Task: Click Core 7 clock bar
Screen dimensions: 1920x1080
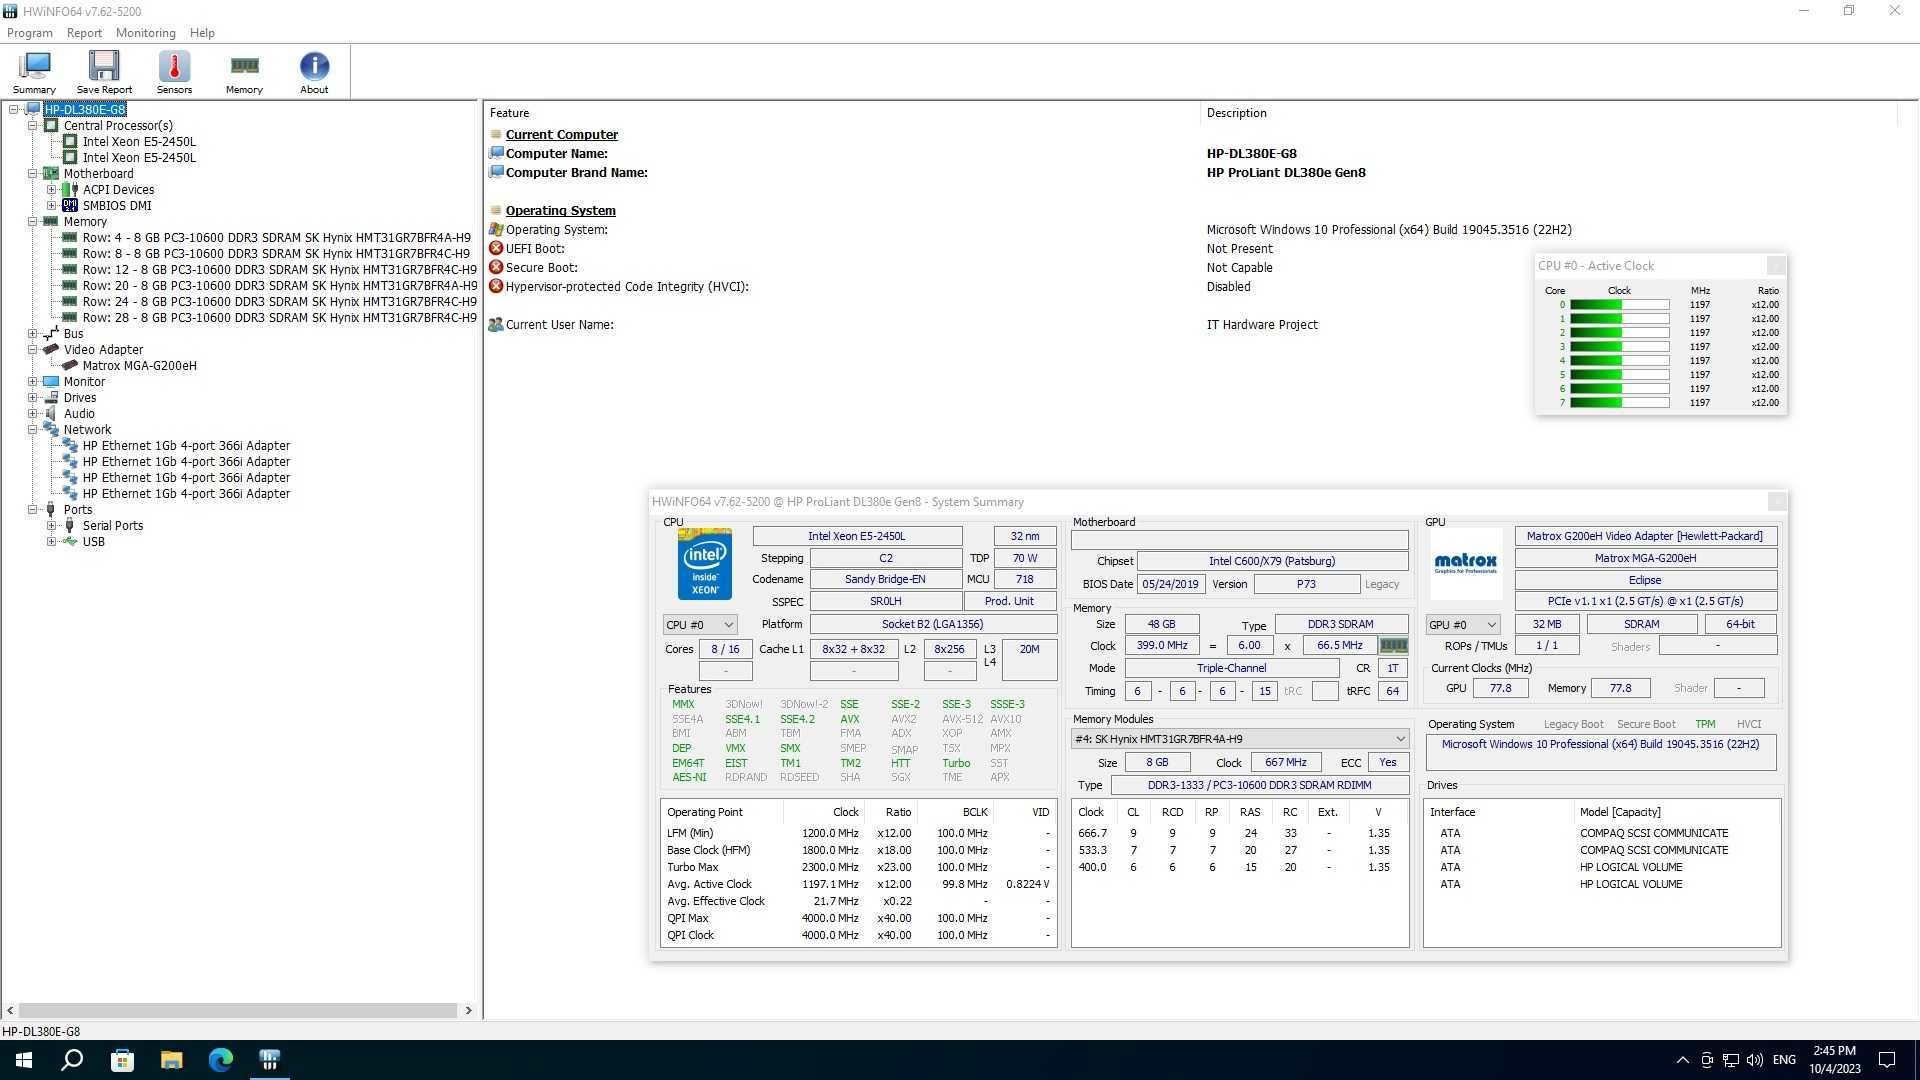Action: (1619, 403)
